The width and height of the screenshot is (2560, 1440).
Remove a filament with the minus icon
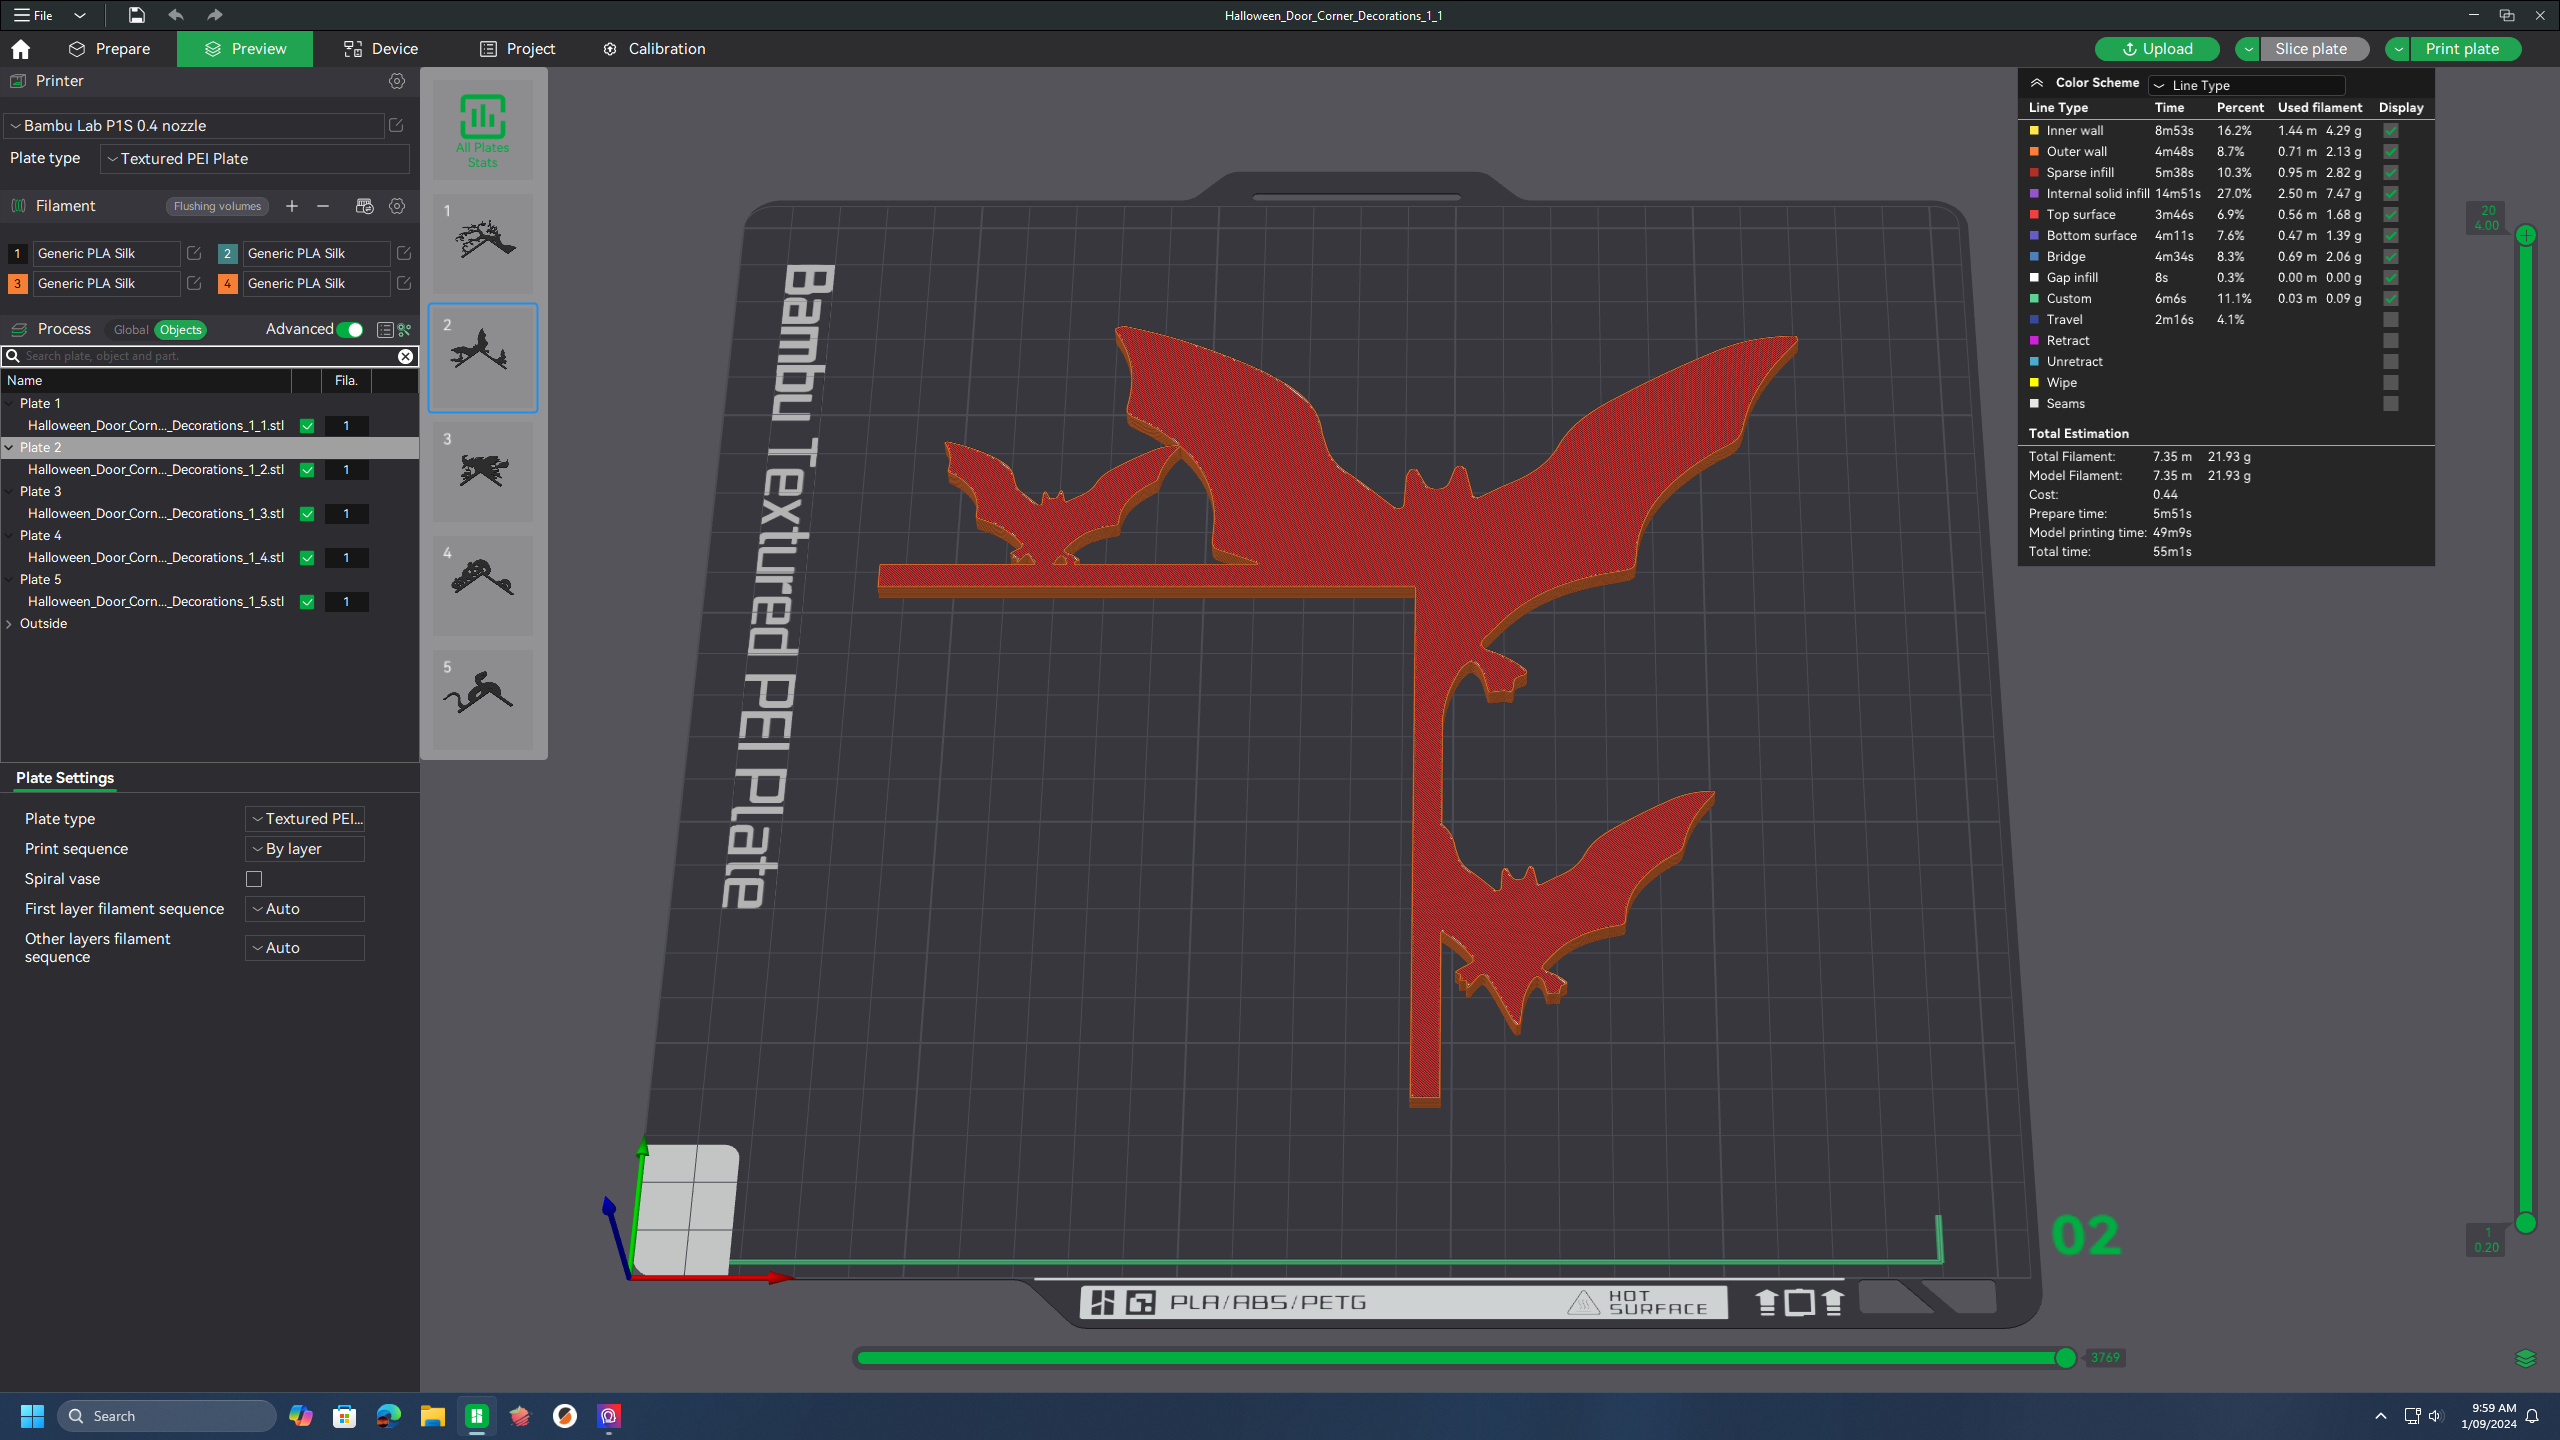point(323,206)
